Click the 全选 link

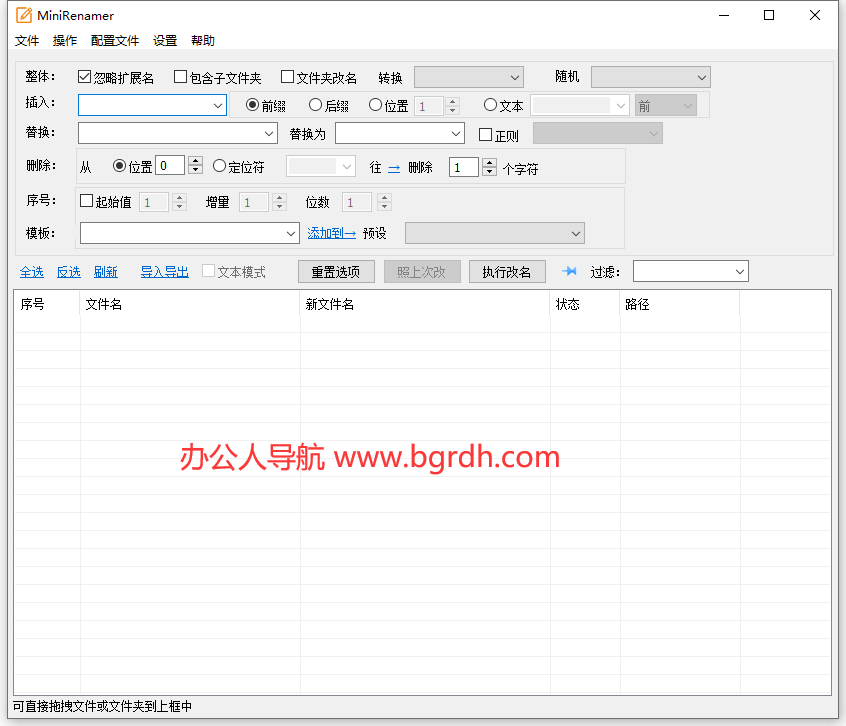pyautogui.click(x=32, y=272)
